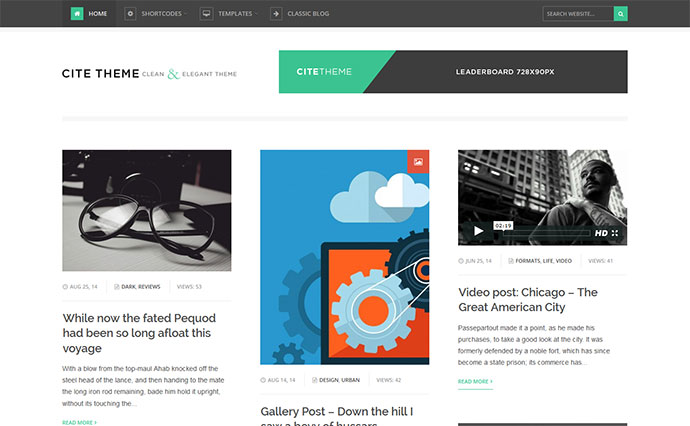Open the 'Video post: Chicago' title
This screenshot has width=690, height=426.
coord(528,300)
